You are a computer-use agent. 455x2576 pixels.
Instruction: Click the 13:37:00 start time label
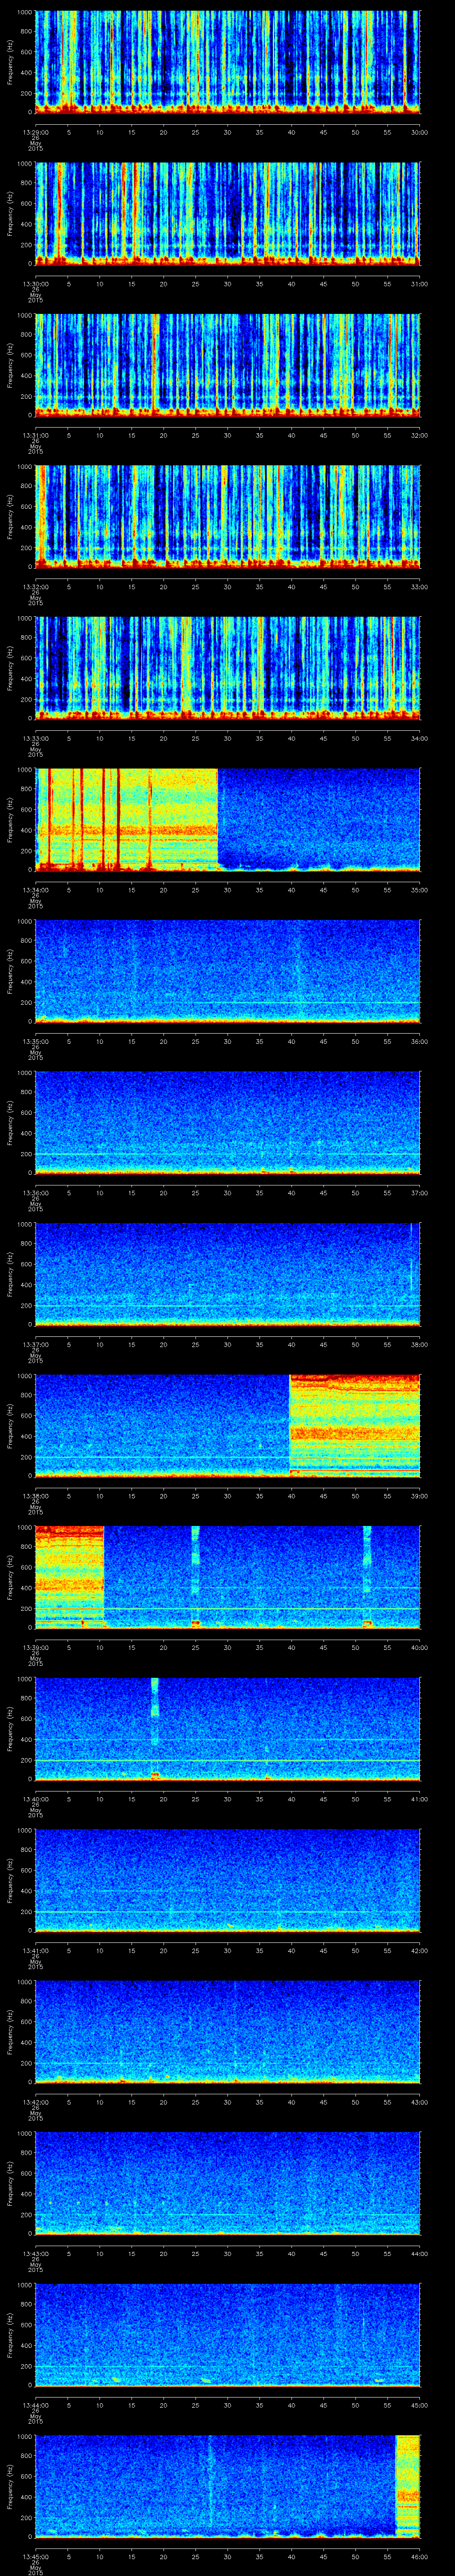click(35, 1344)
